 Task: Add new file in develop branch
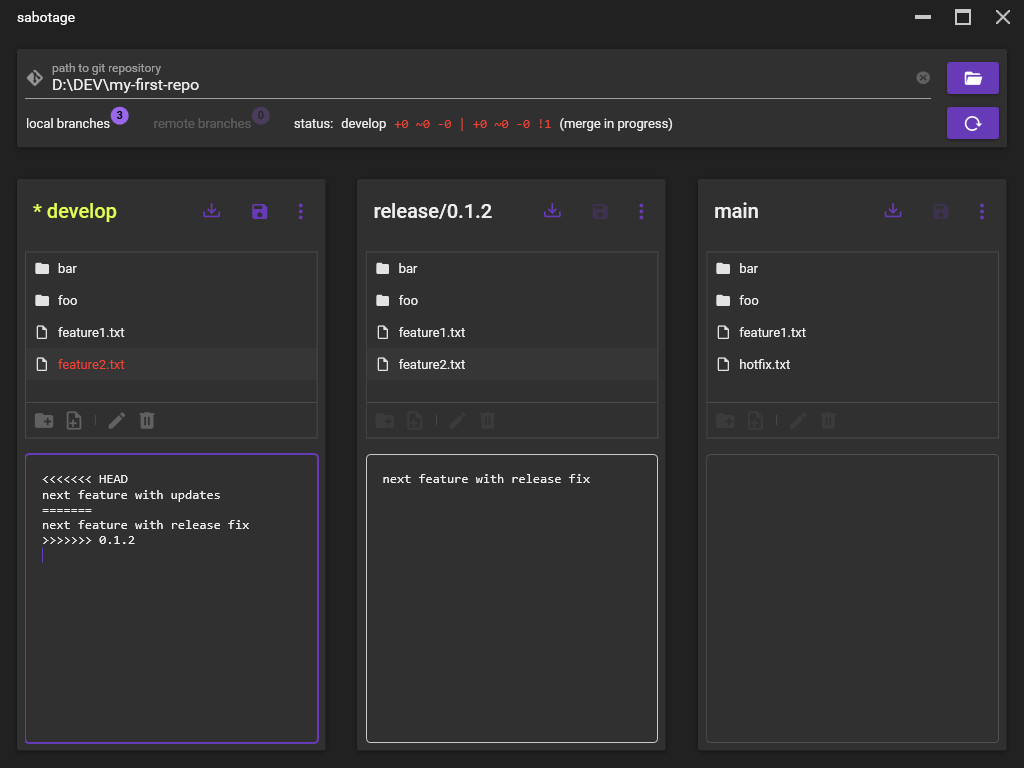tap(74, 421)
